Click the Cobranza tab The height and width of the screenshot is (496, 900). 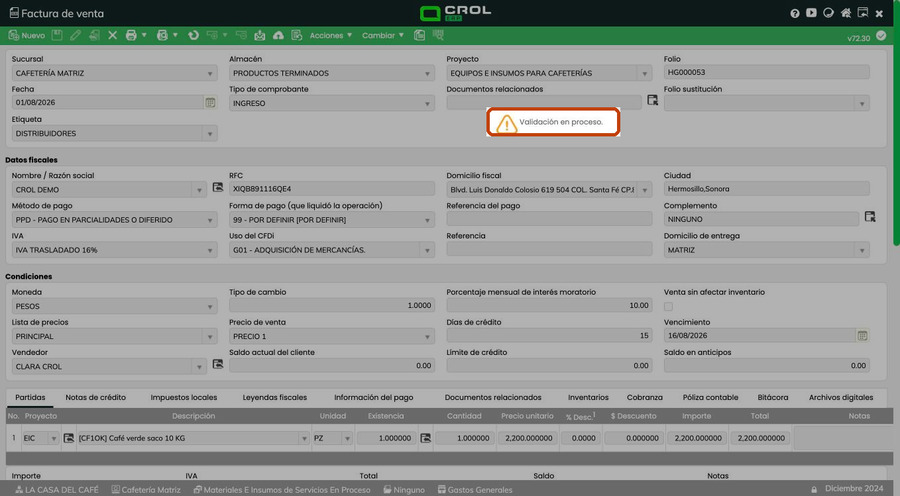click(x=645, y=397)
